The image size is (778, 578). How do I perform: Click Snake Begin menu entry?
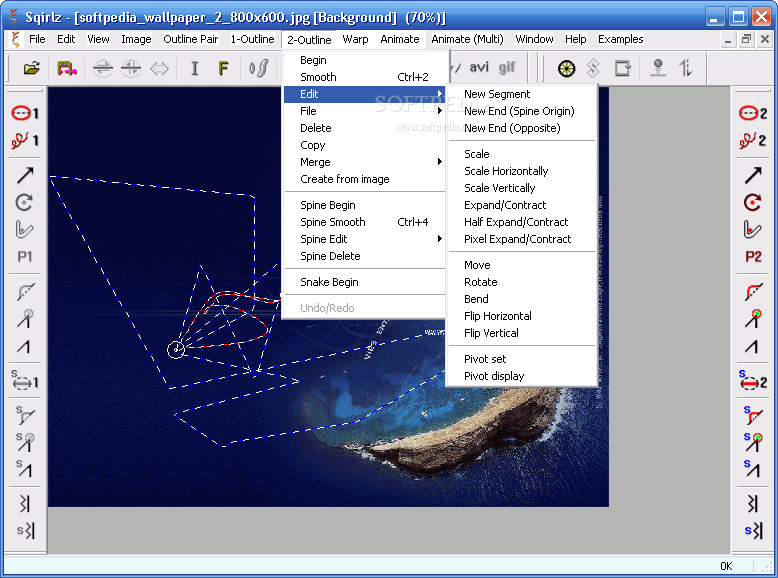click(x=364, y=282)
